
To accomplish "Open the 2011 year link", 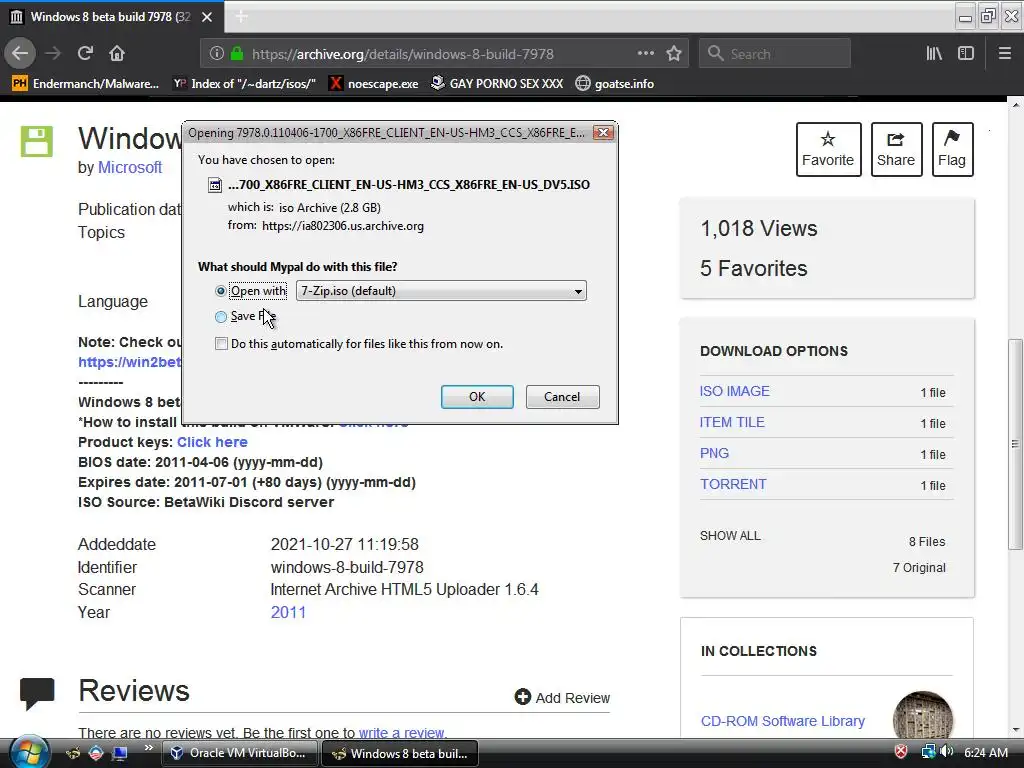I will tap(288, 613).
